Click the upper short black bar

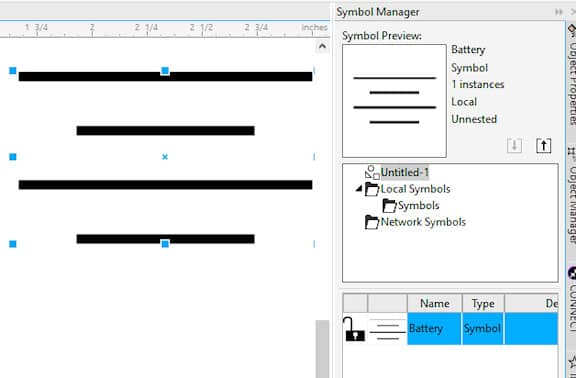pyautogui.click(x=165, y=131)
